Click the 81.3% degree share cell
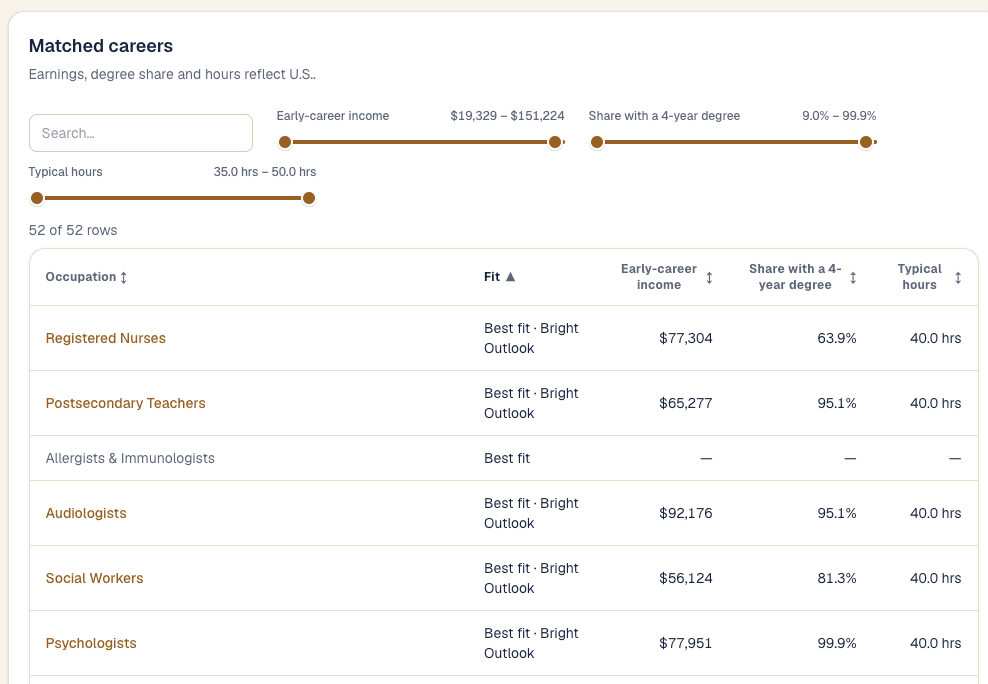The height and width of the screenshot is (684, 988). (x=837, y=578)
